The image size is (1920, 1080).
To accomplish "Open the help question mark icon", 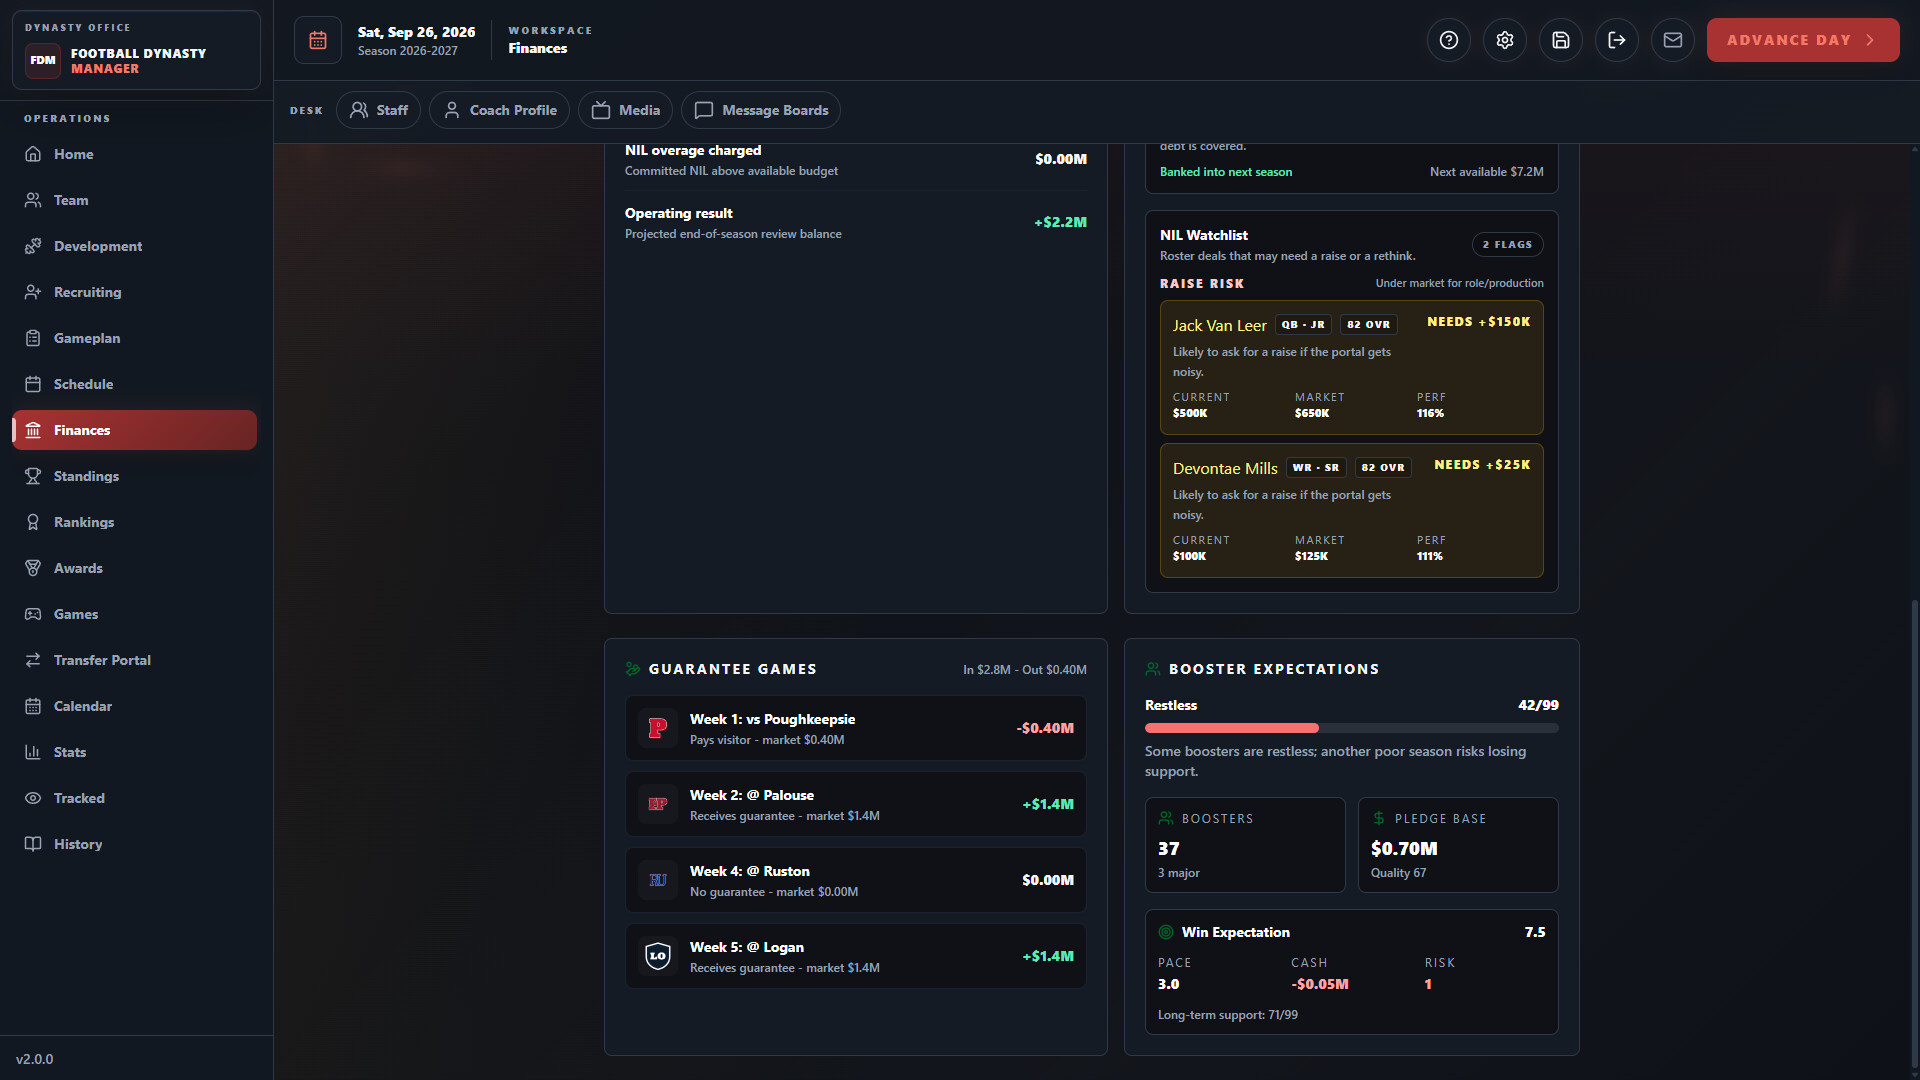I will [x=1449, y=40].
